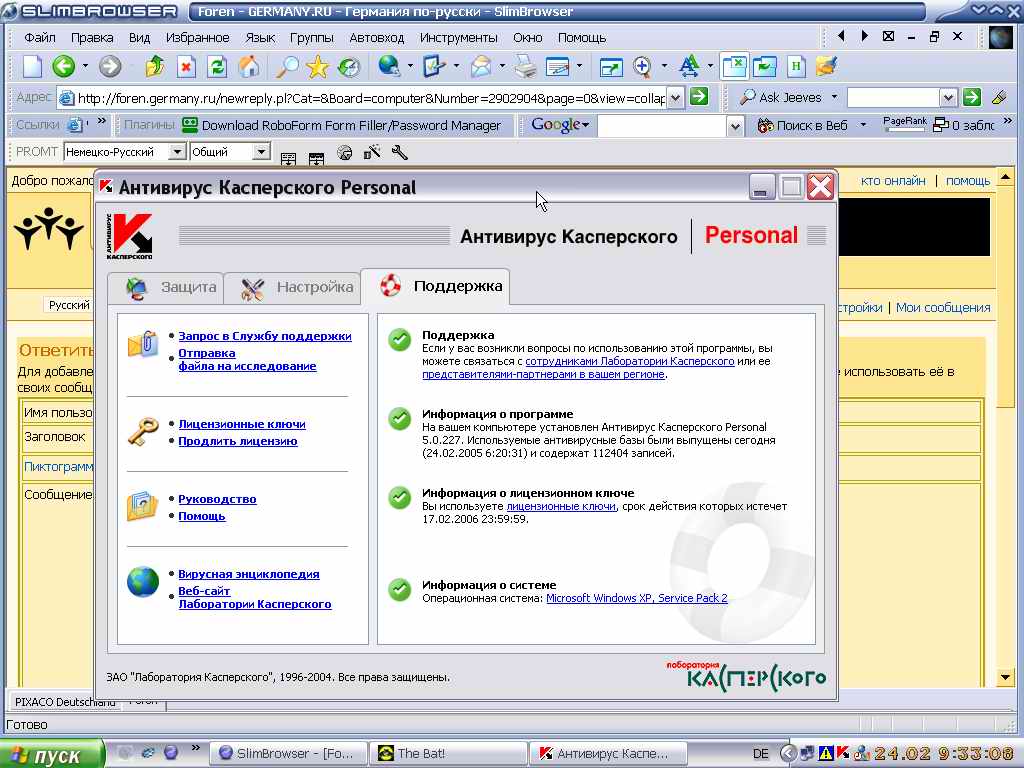Image resolution: width=1024 pixels, height=768 pixels.
Task: Open favorites with the yellow star icon
Action: (317, 67)
